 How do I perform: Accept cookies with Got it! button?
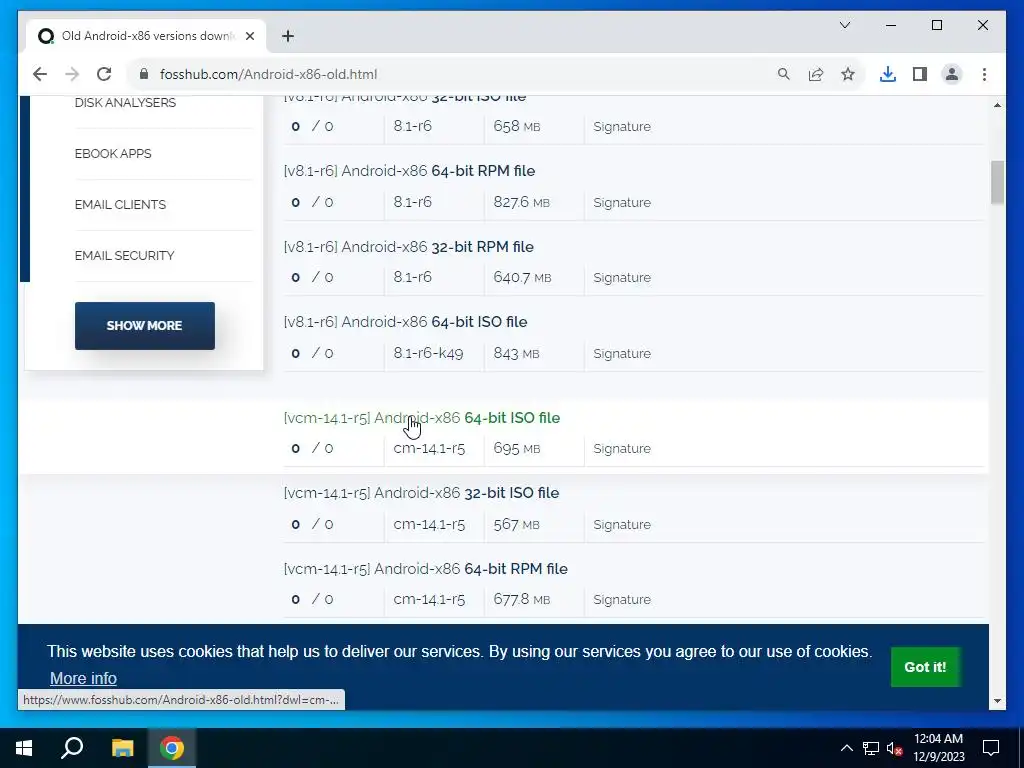(925, 667)
